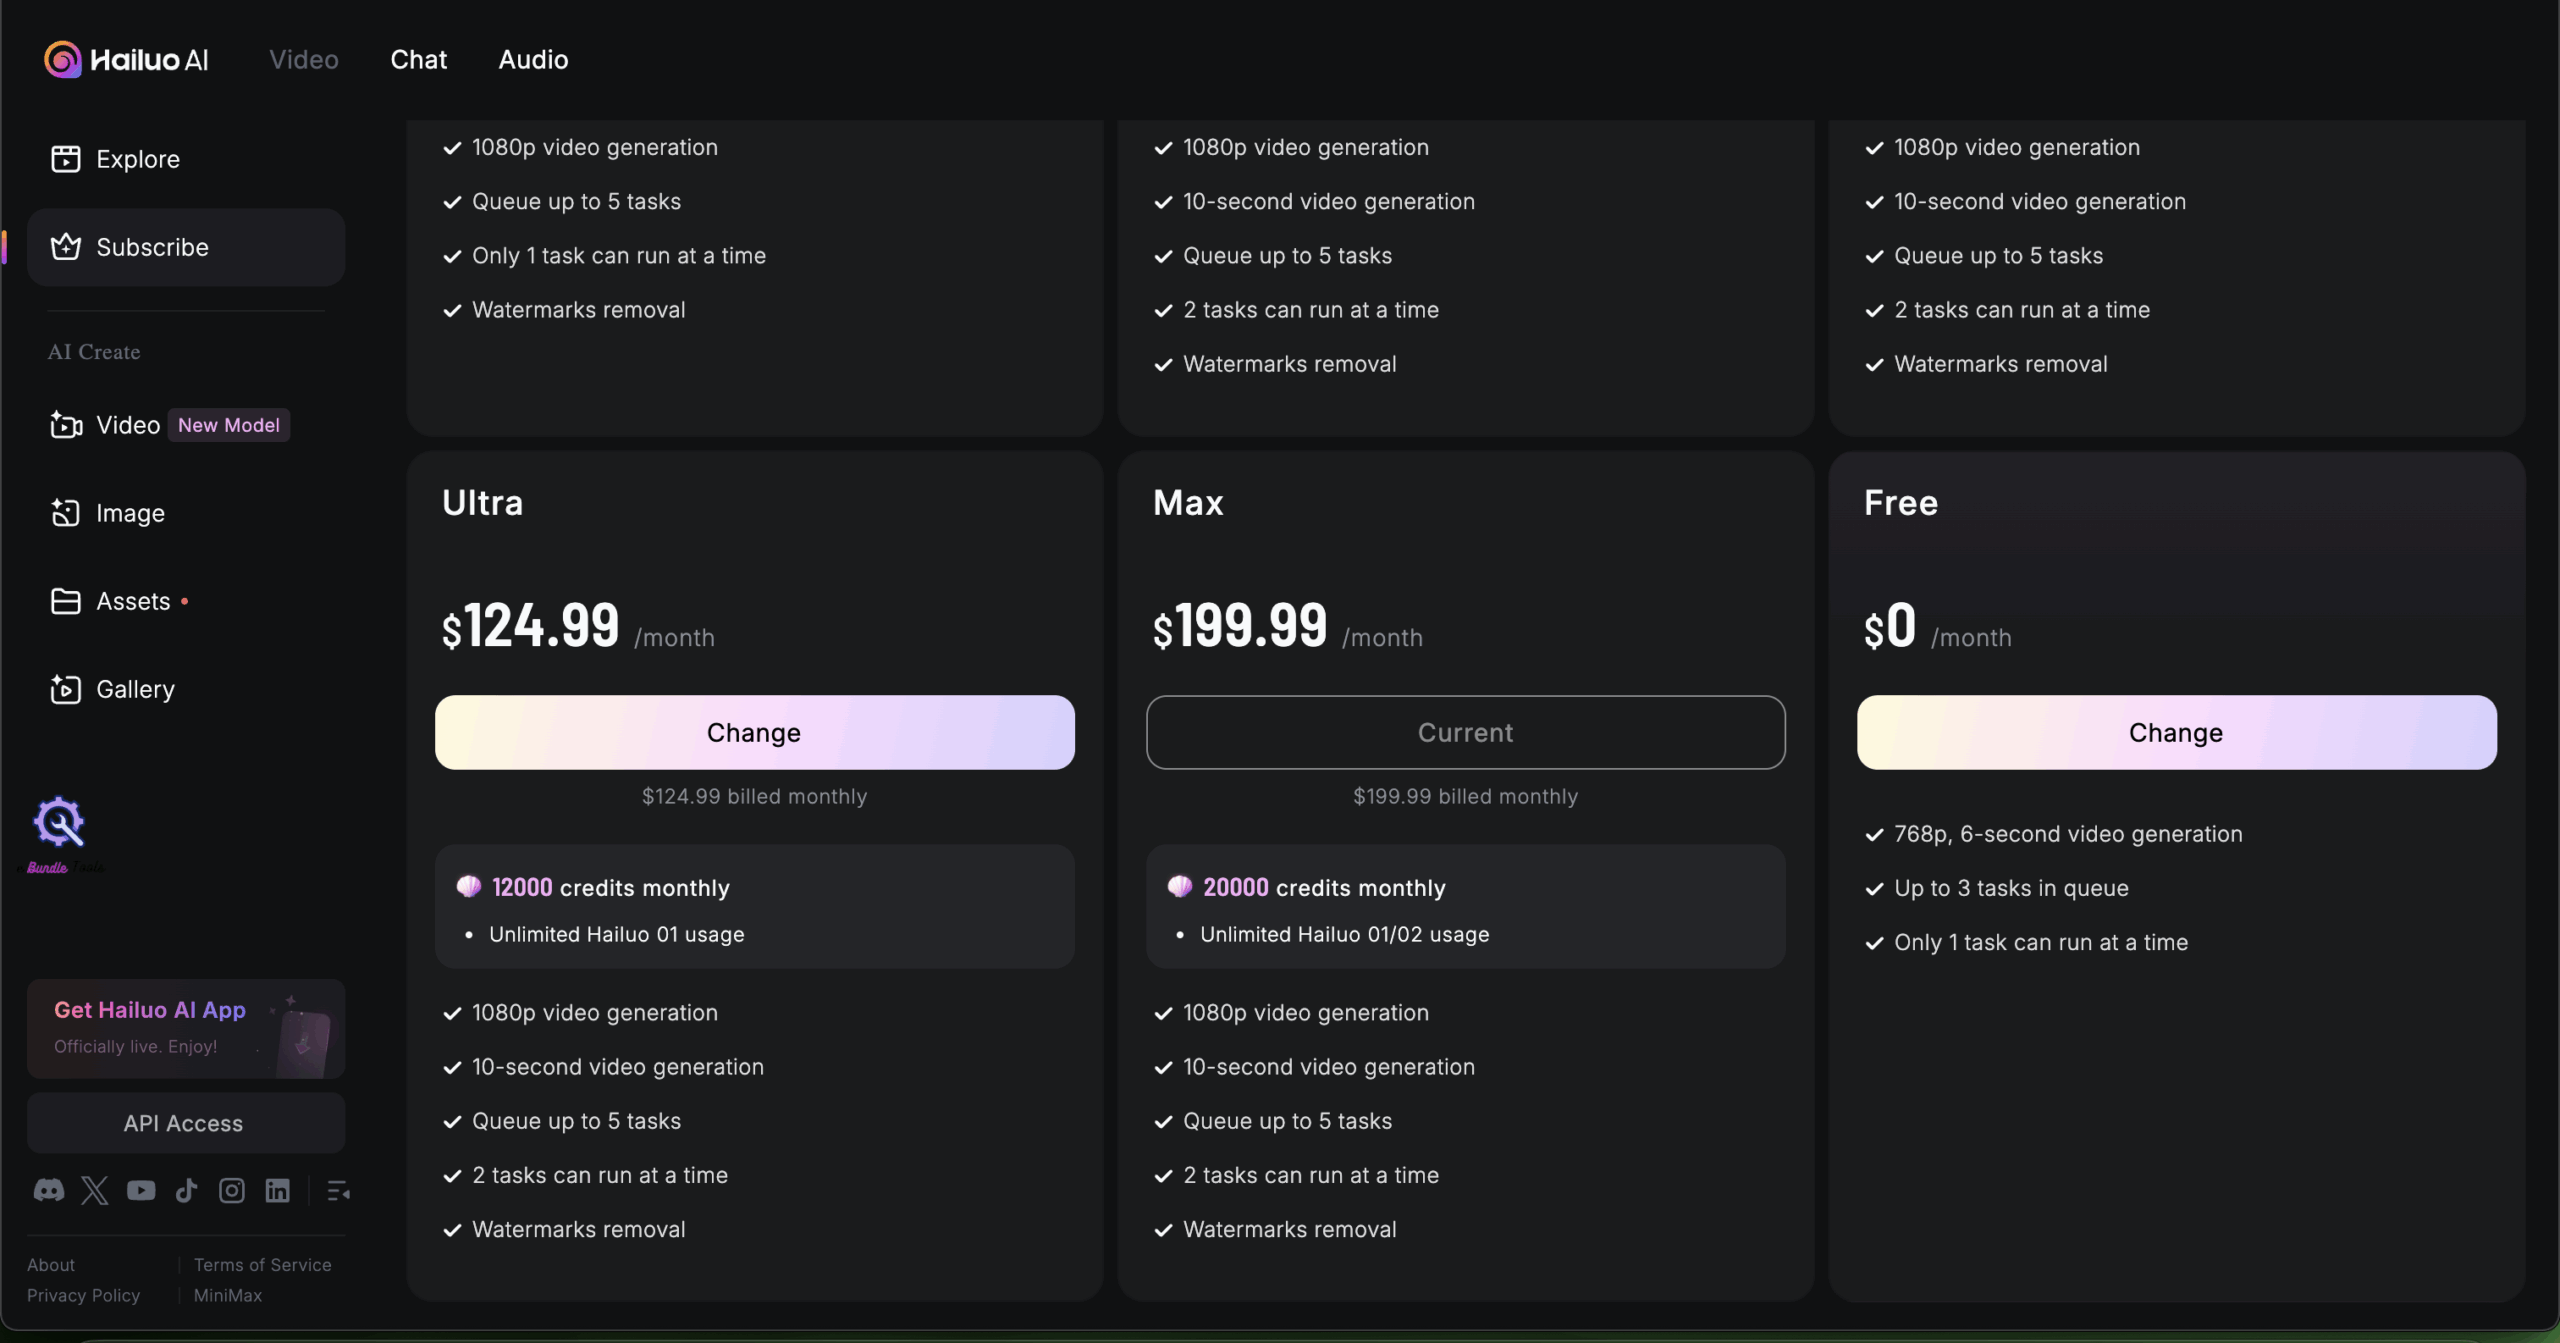The height and width of the screenshot is (1343, 2560).
Task: Click the Bundle gear icon in sidebar
Action: [59, 824]
